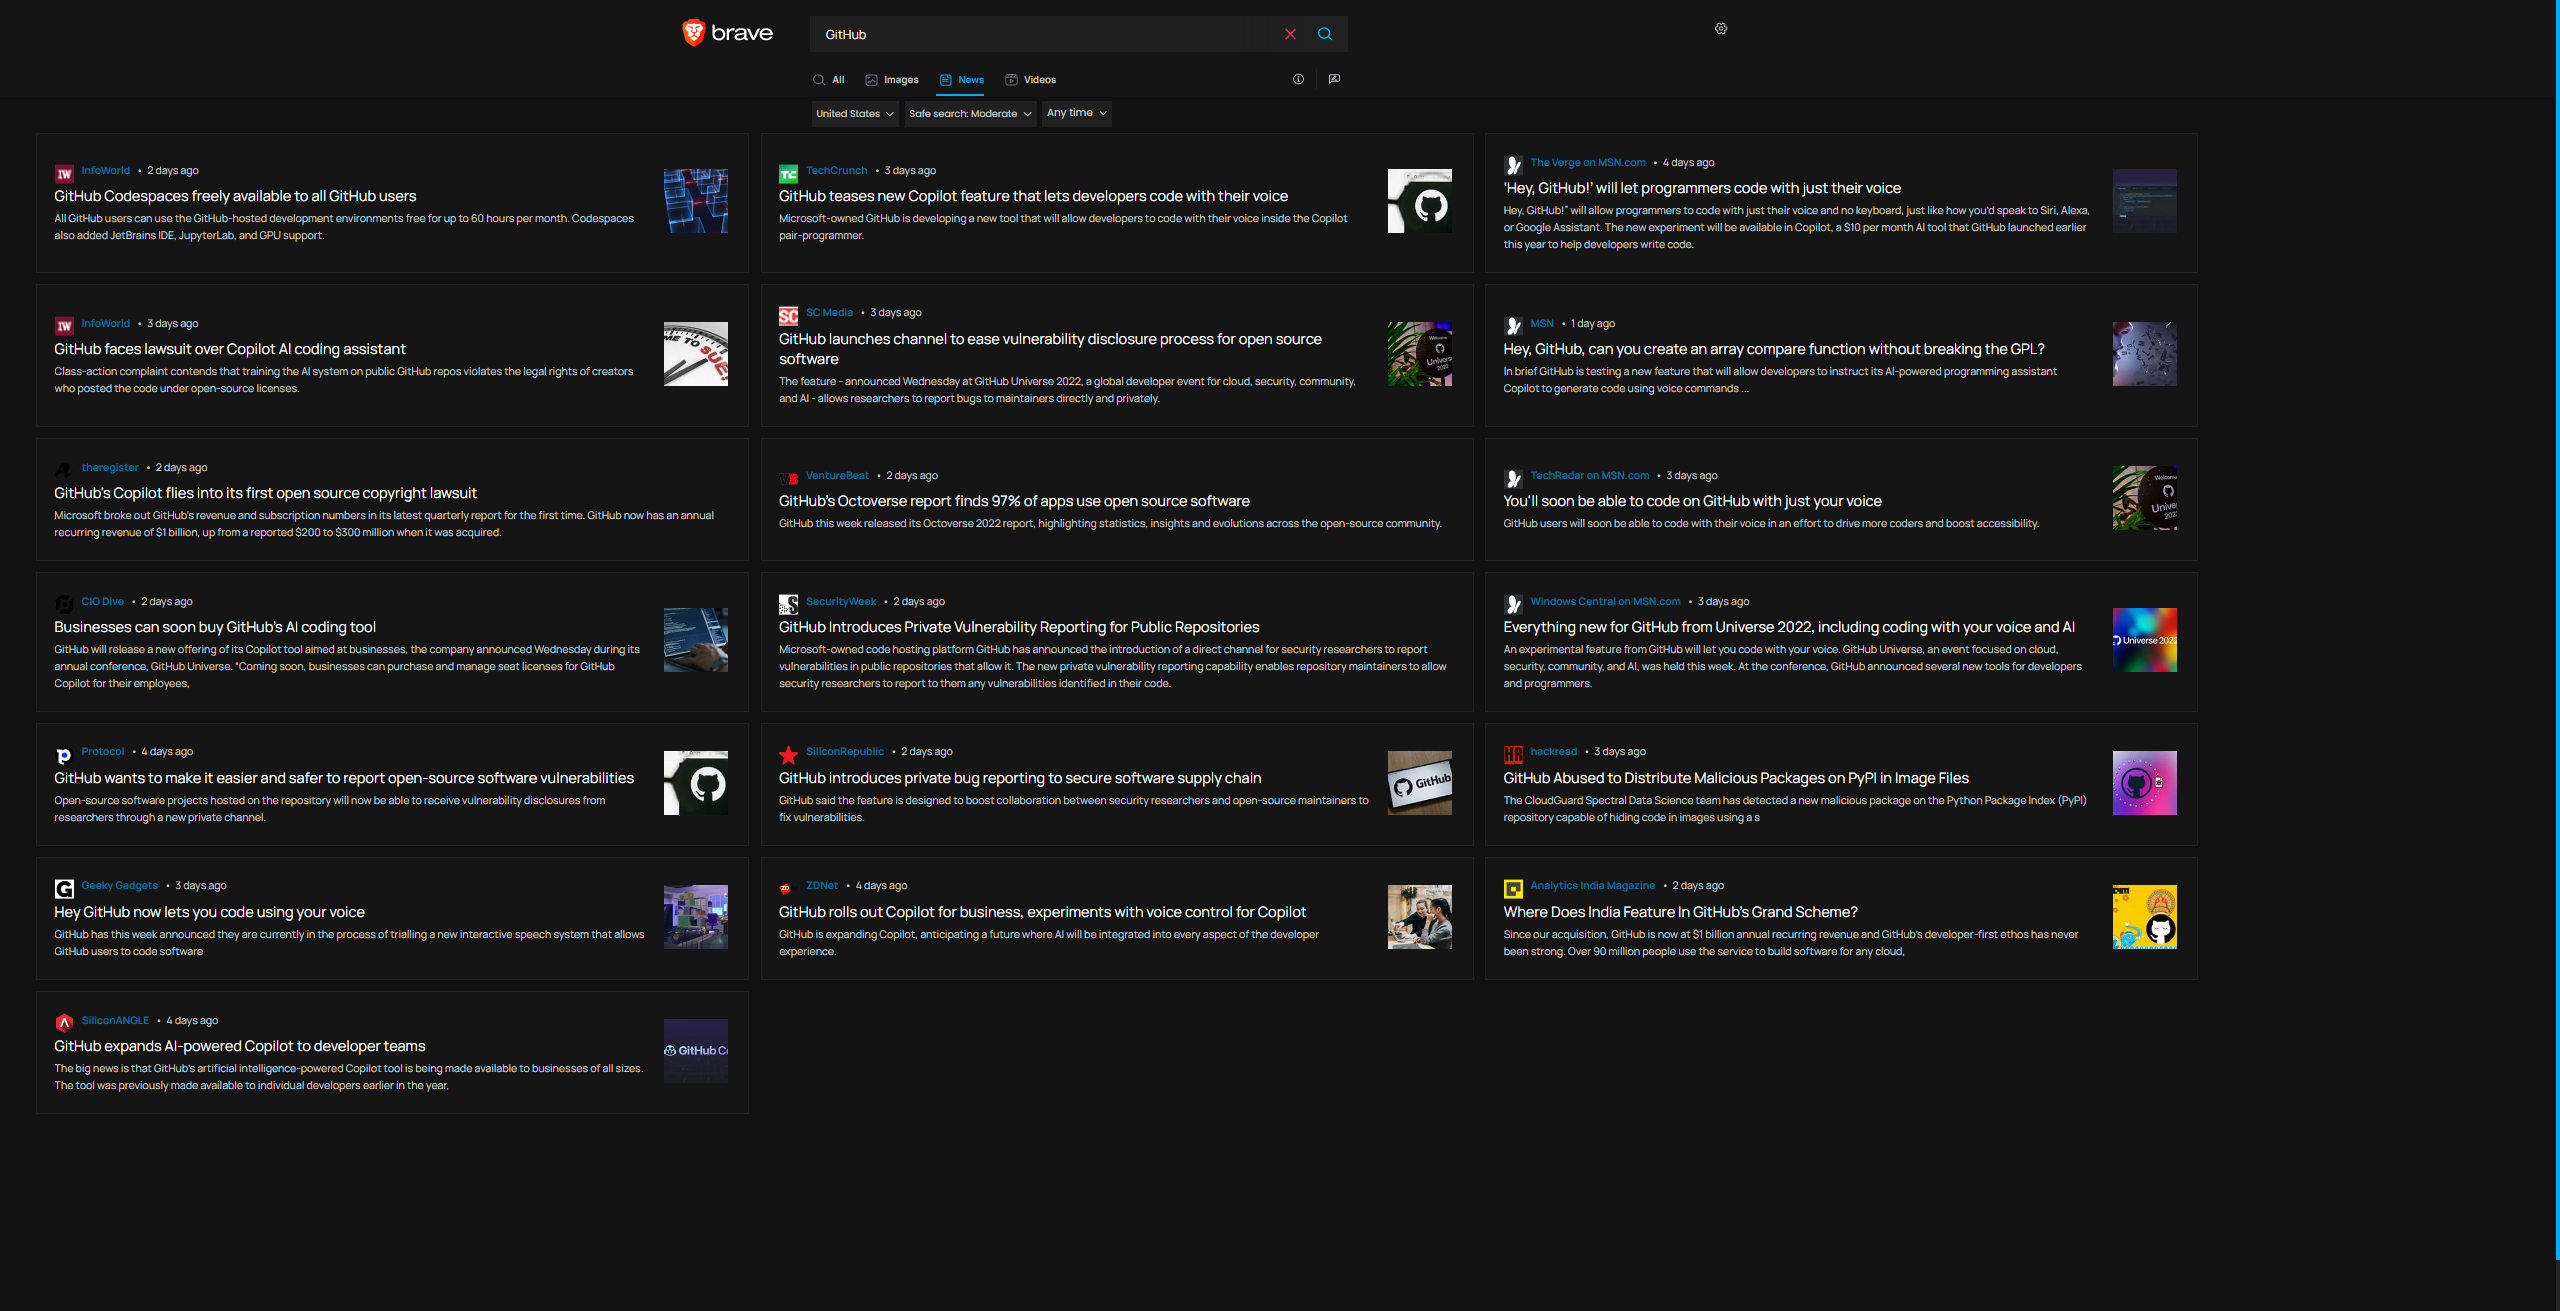Send feedback using the chat bubble icon
This screenshot has width=2560, height=1311.
[1334, 79]
